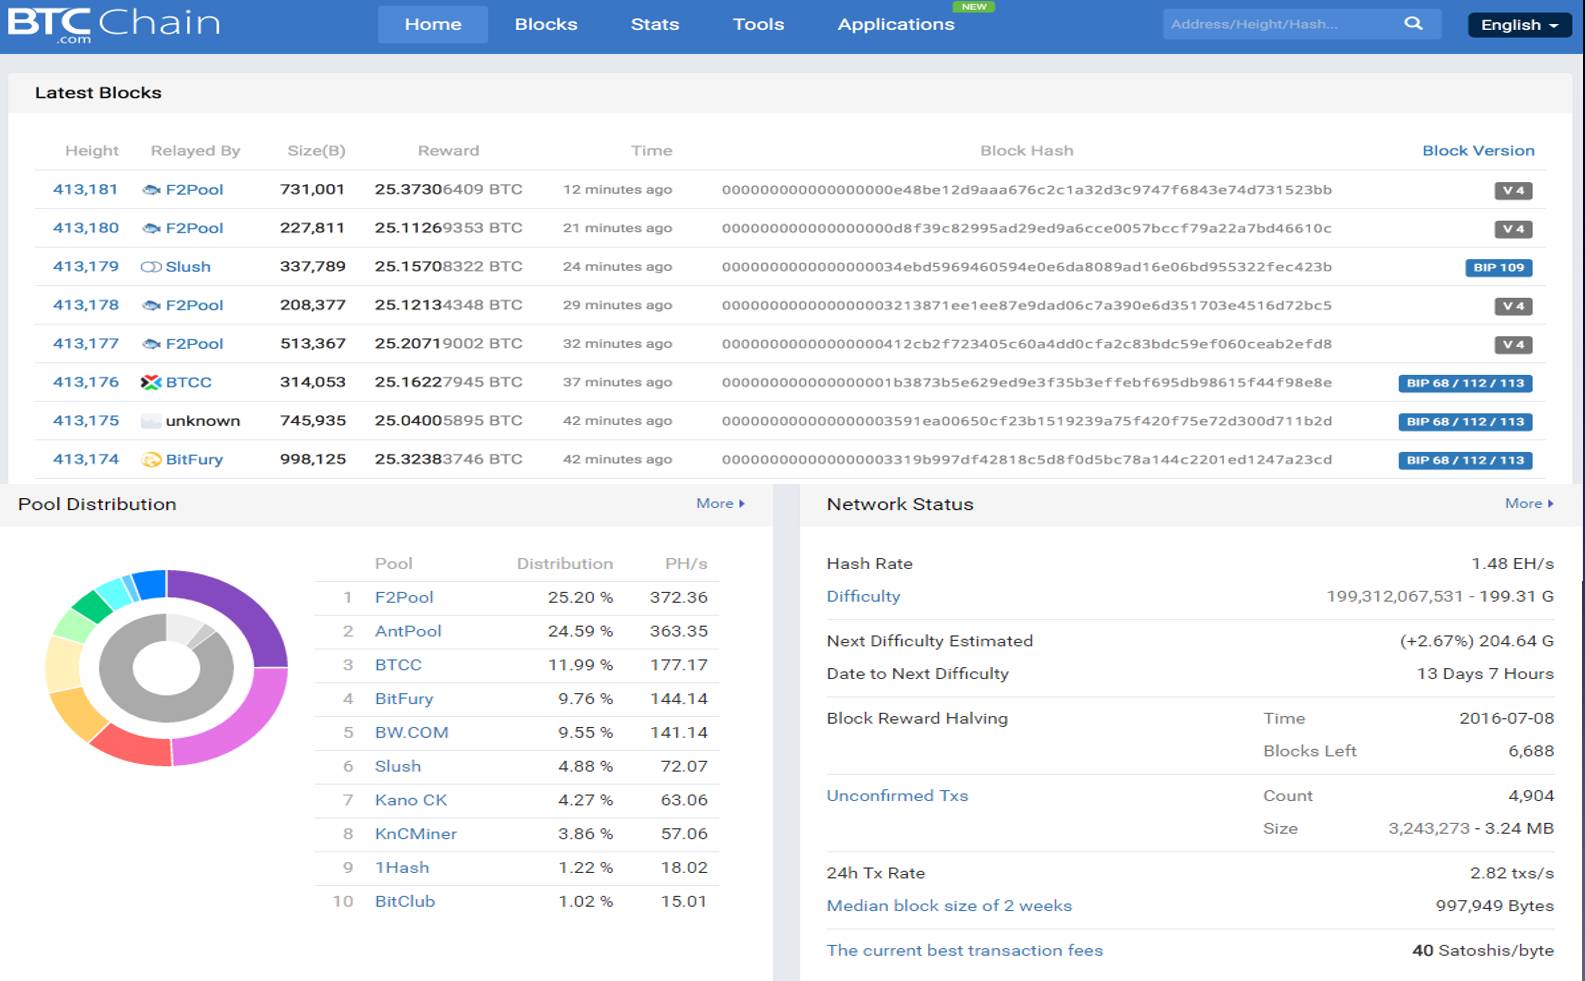1585x981 pixels.
Task: Click the hash of block 413,179
Action: (1027, 267)
